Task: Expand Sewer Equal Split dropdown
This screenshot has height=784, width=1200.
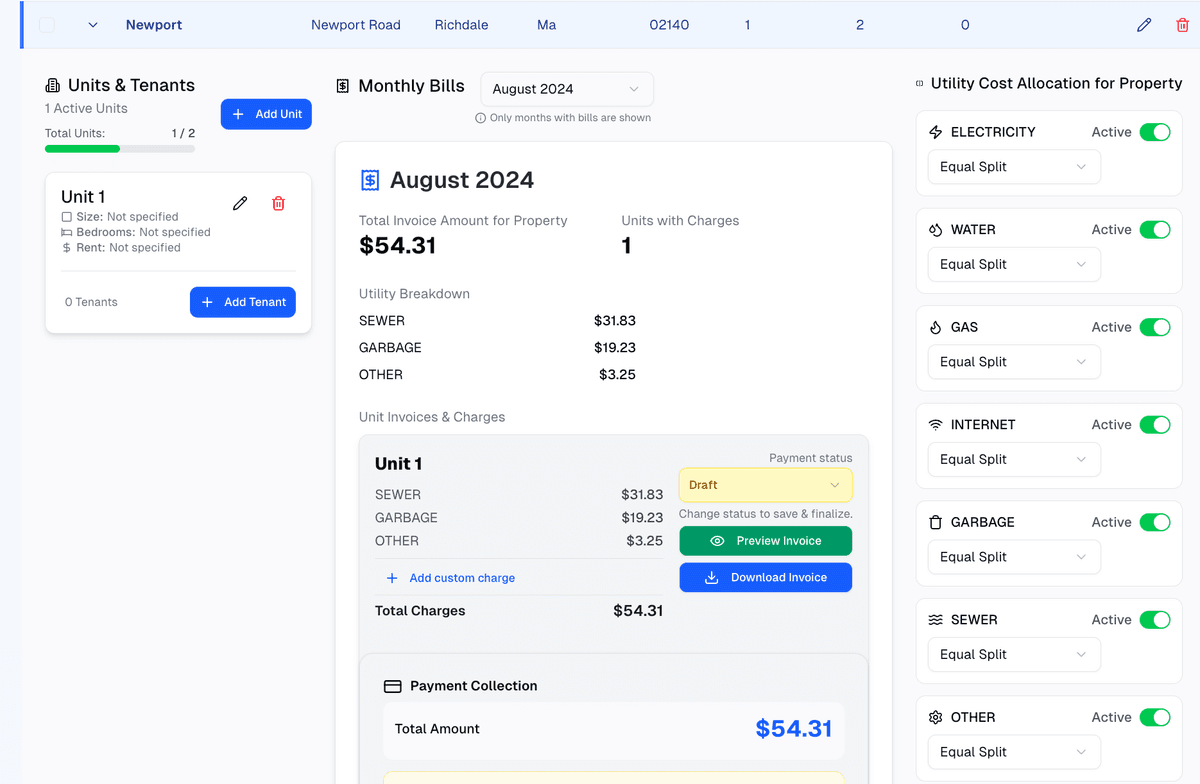Action: 1014,655
